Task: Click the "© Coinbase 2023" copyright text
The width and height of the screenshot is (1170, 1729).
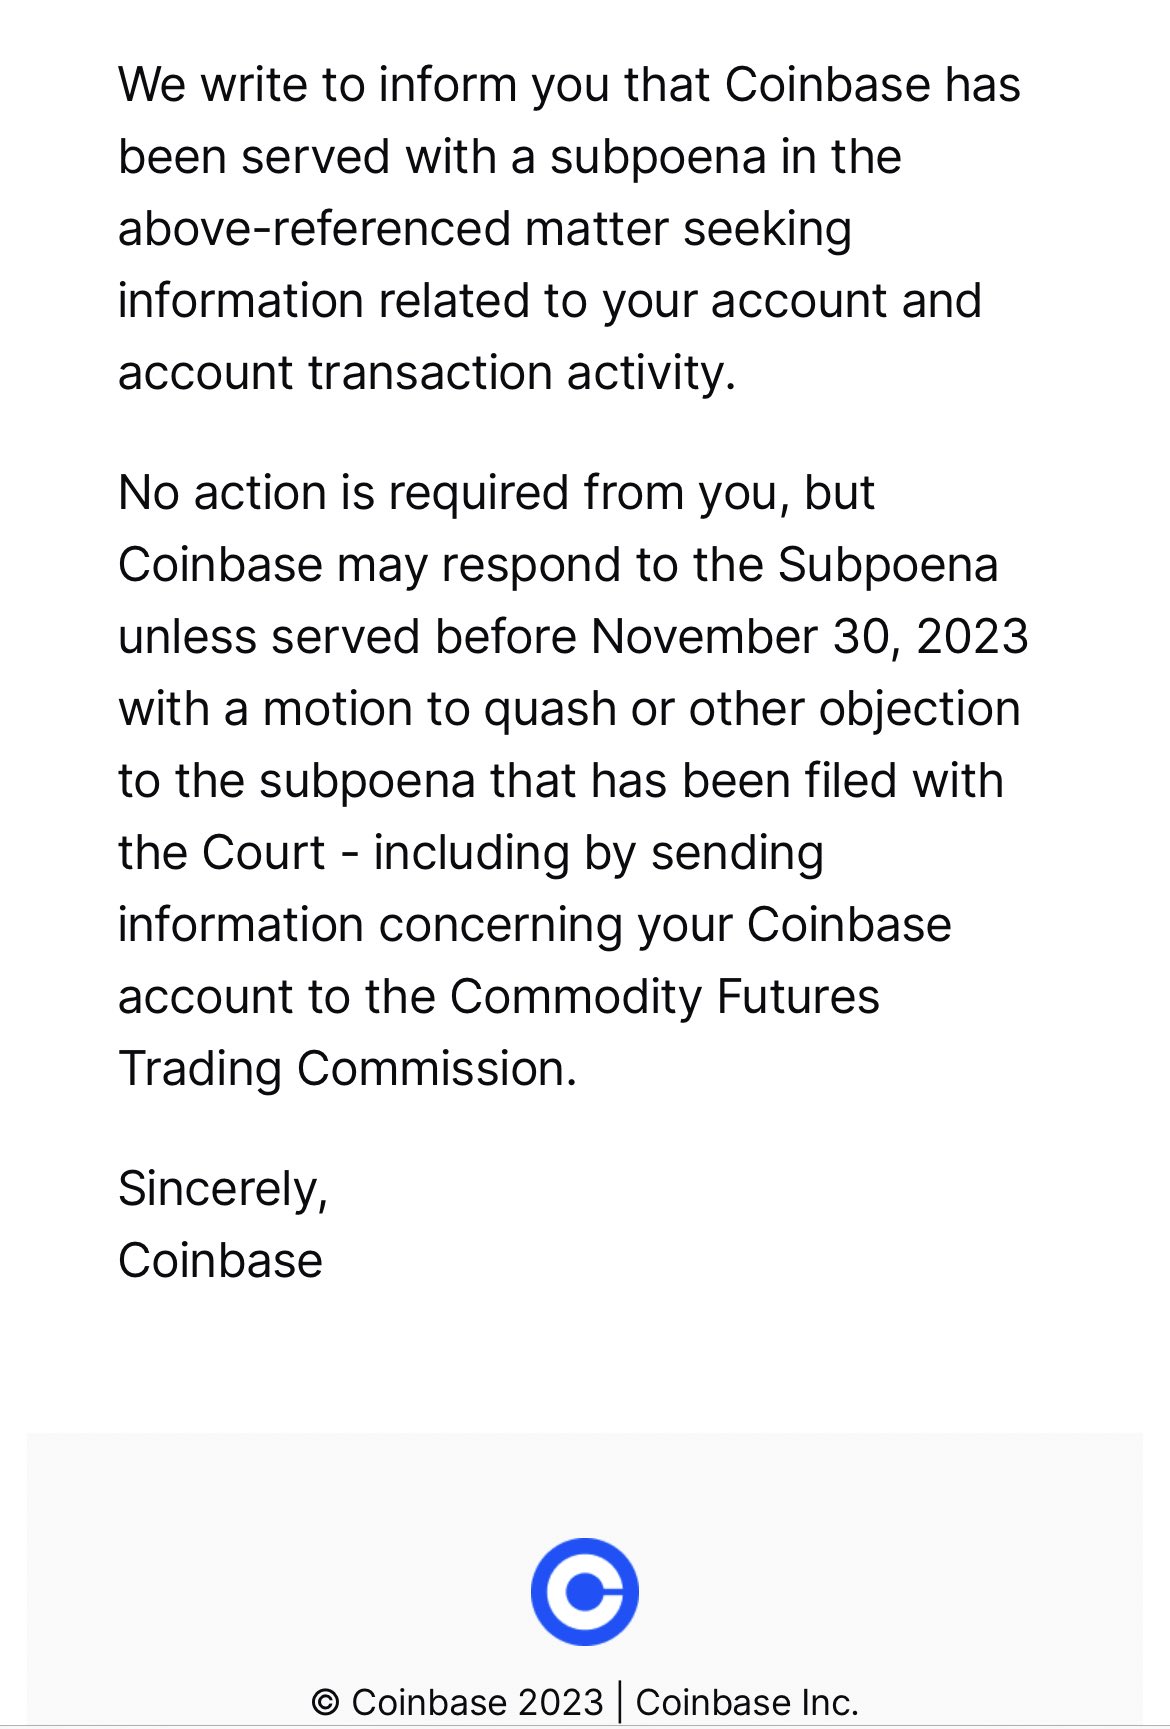Action: pos(457,1702)
